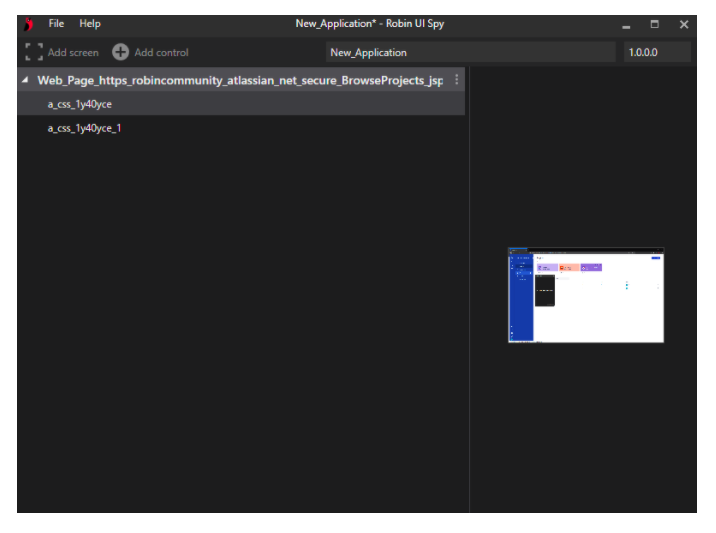Open the three-dot options for Web_Page screen

[457, 80]
